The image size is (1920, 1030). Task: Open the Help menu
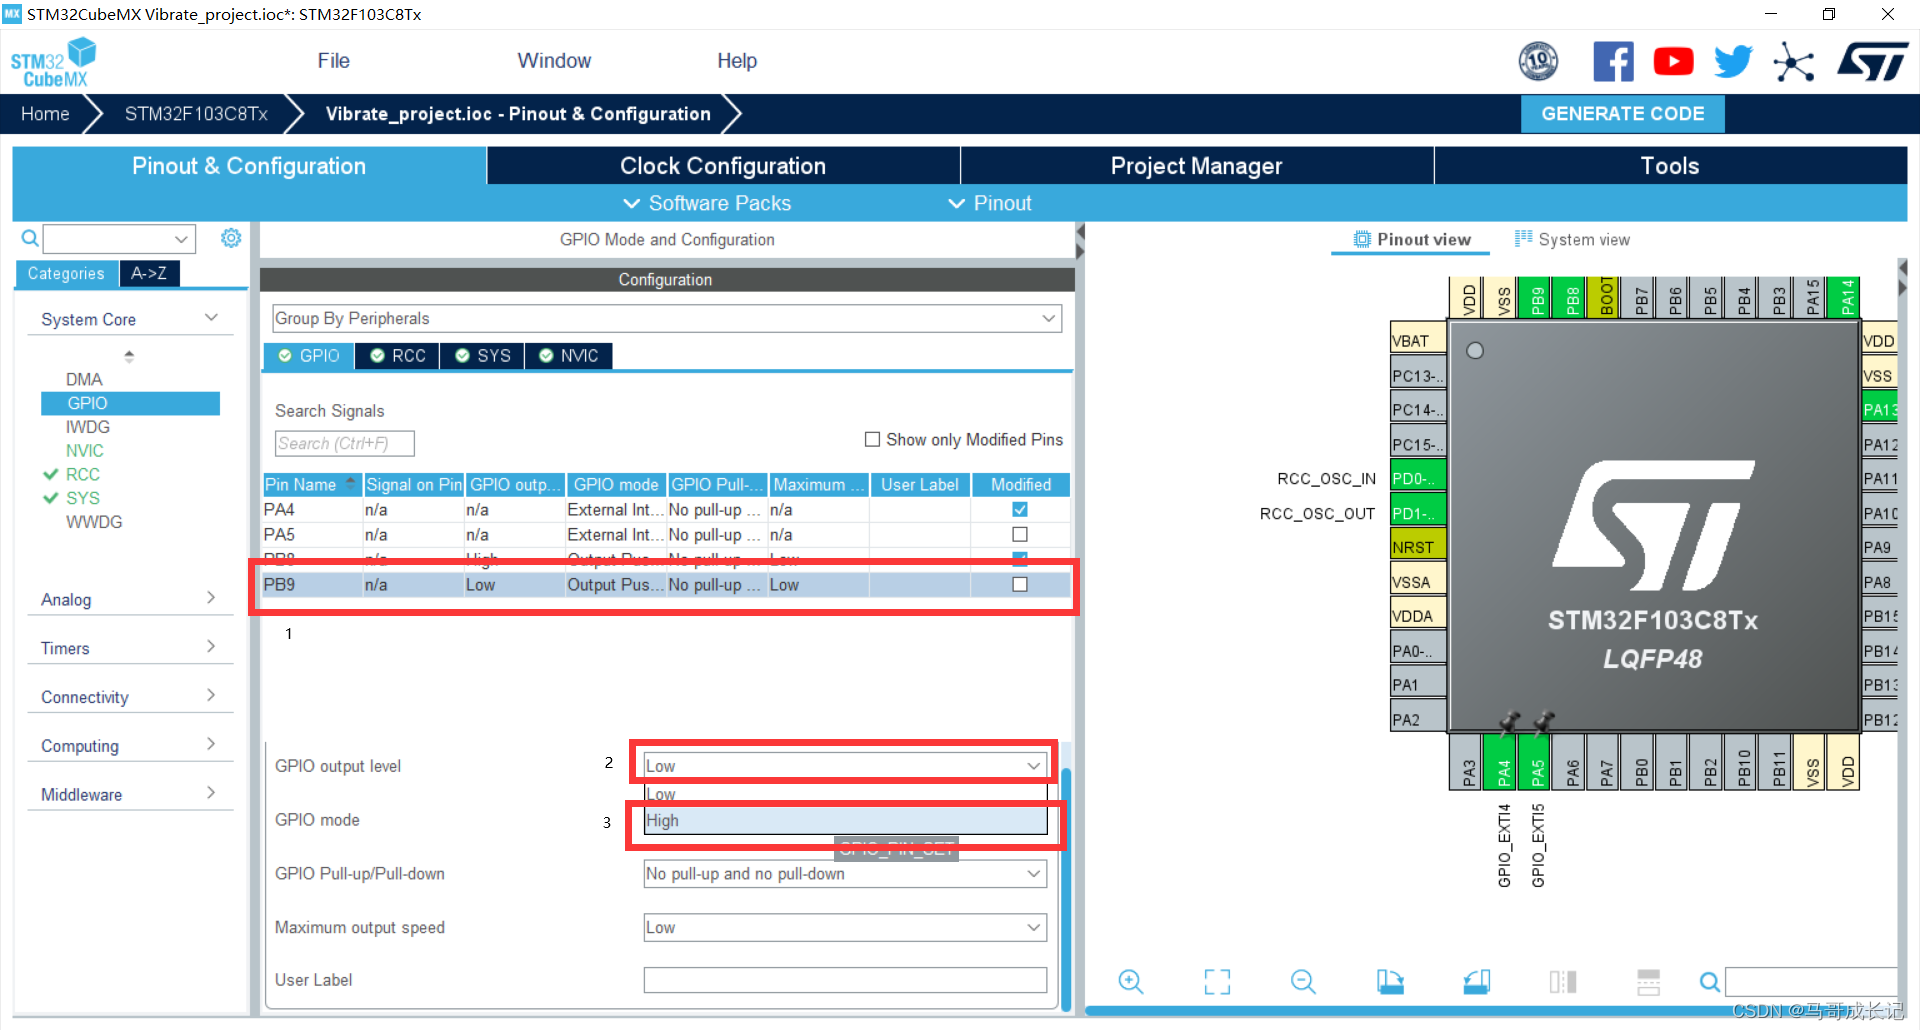point(737,61)
